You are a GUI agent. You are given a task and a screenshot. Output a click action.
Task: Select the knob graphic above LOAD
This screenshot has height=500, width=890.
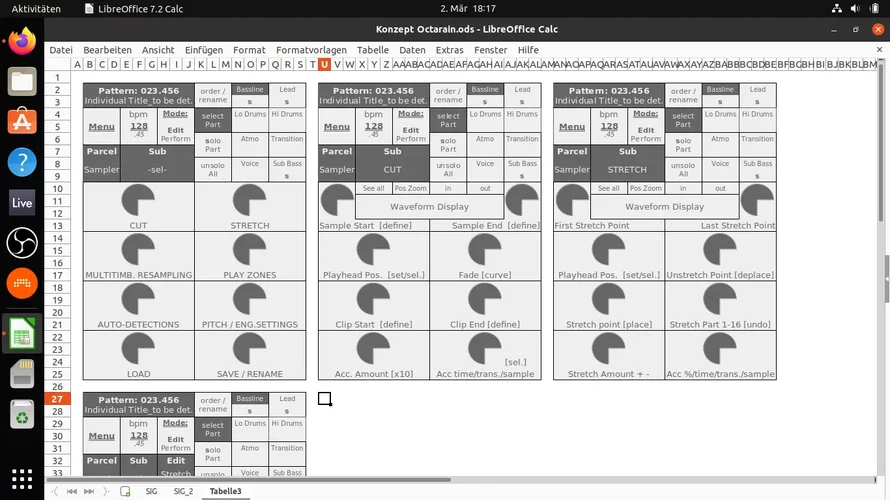pyautogui.click(x=138, y=348)
